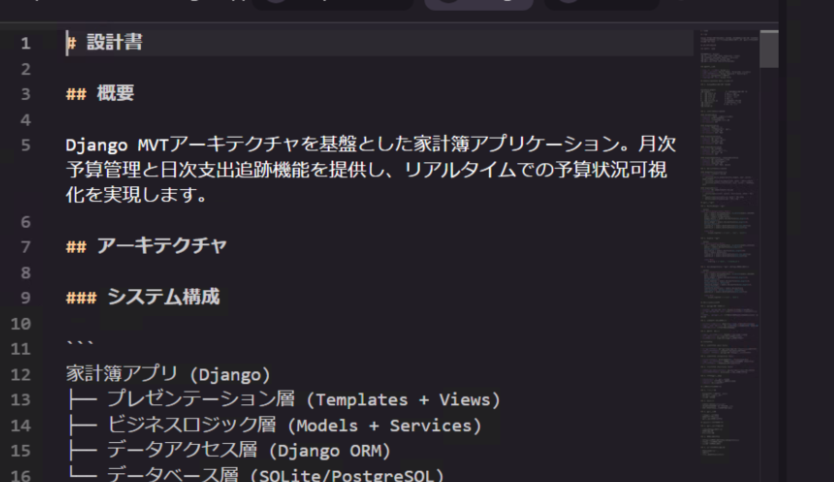Click line number 14 in gutter
Image resolution: width=834 pixels, height=482 pixels.
click(x=21, y=426)
